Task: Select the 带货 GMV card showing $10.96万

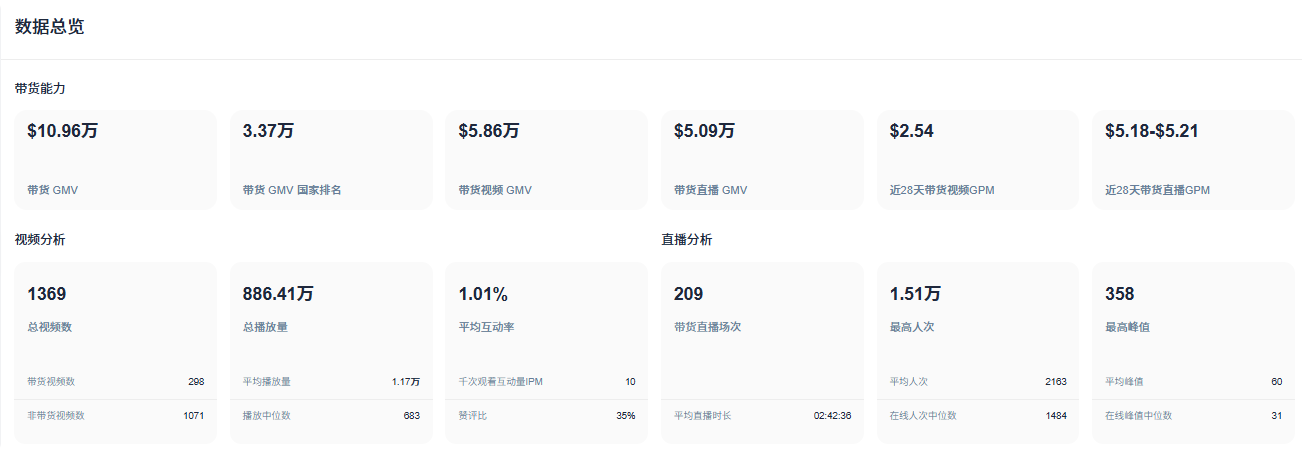Action: coord(115,159)
